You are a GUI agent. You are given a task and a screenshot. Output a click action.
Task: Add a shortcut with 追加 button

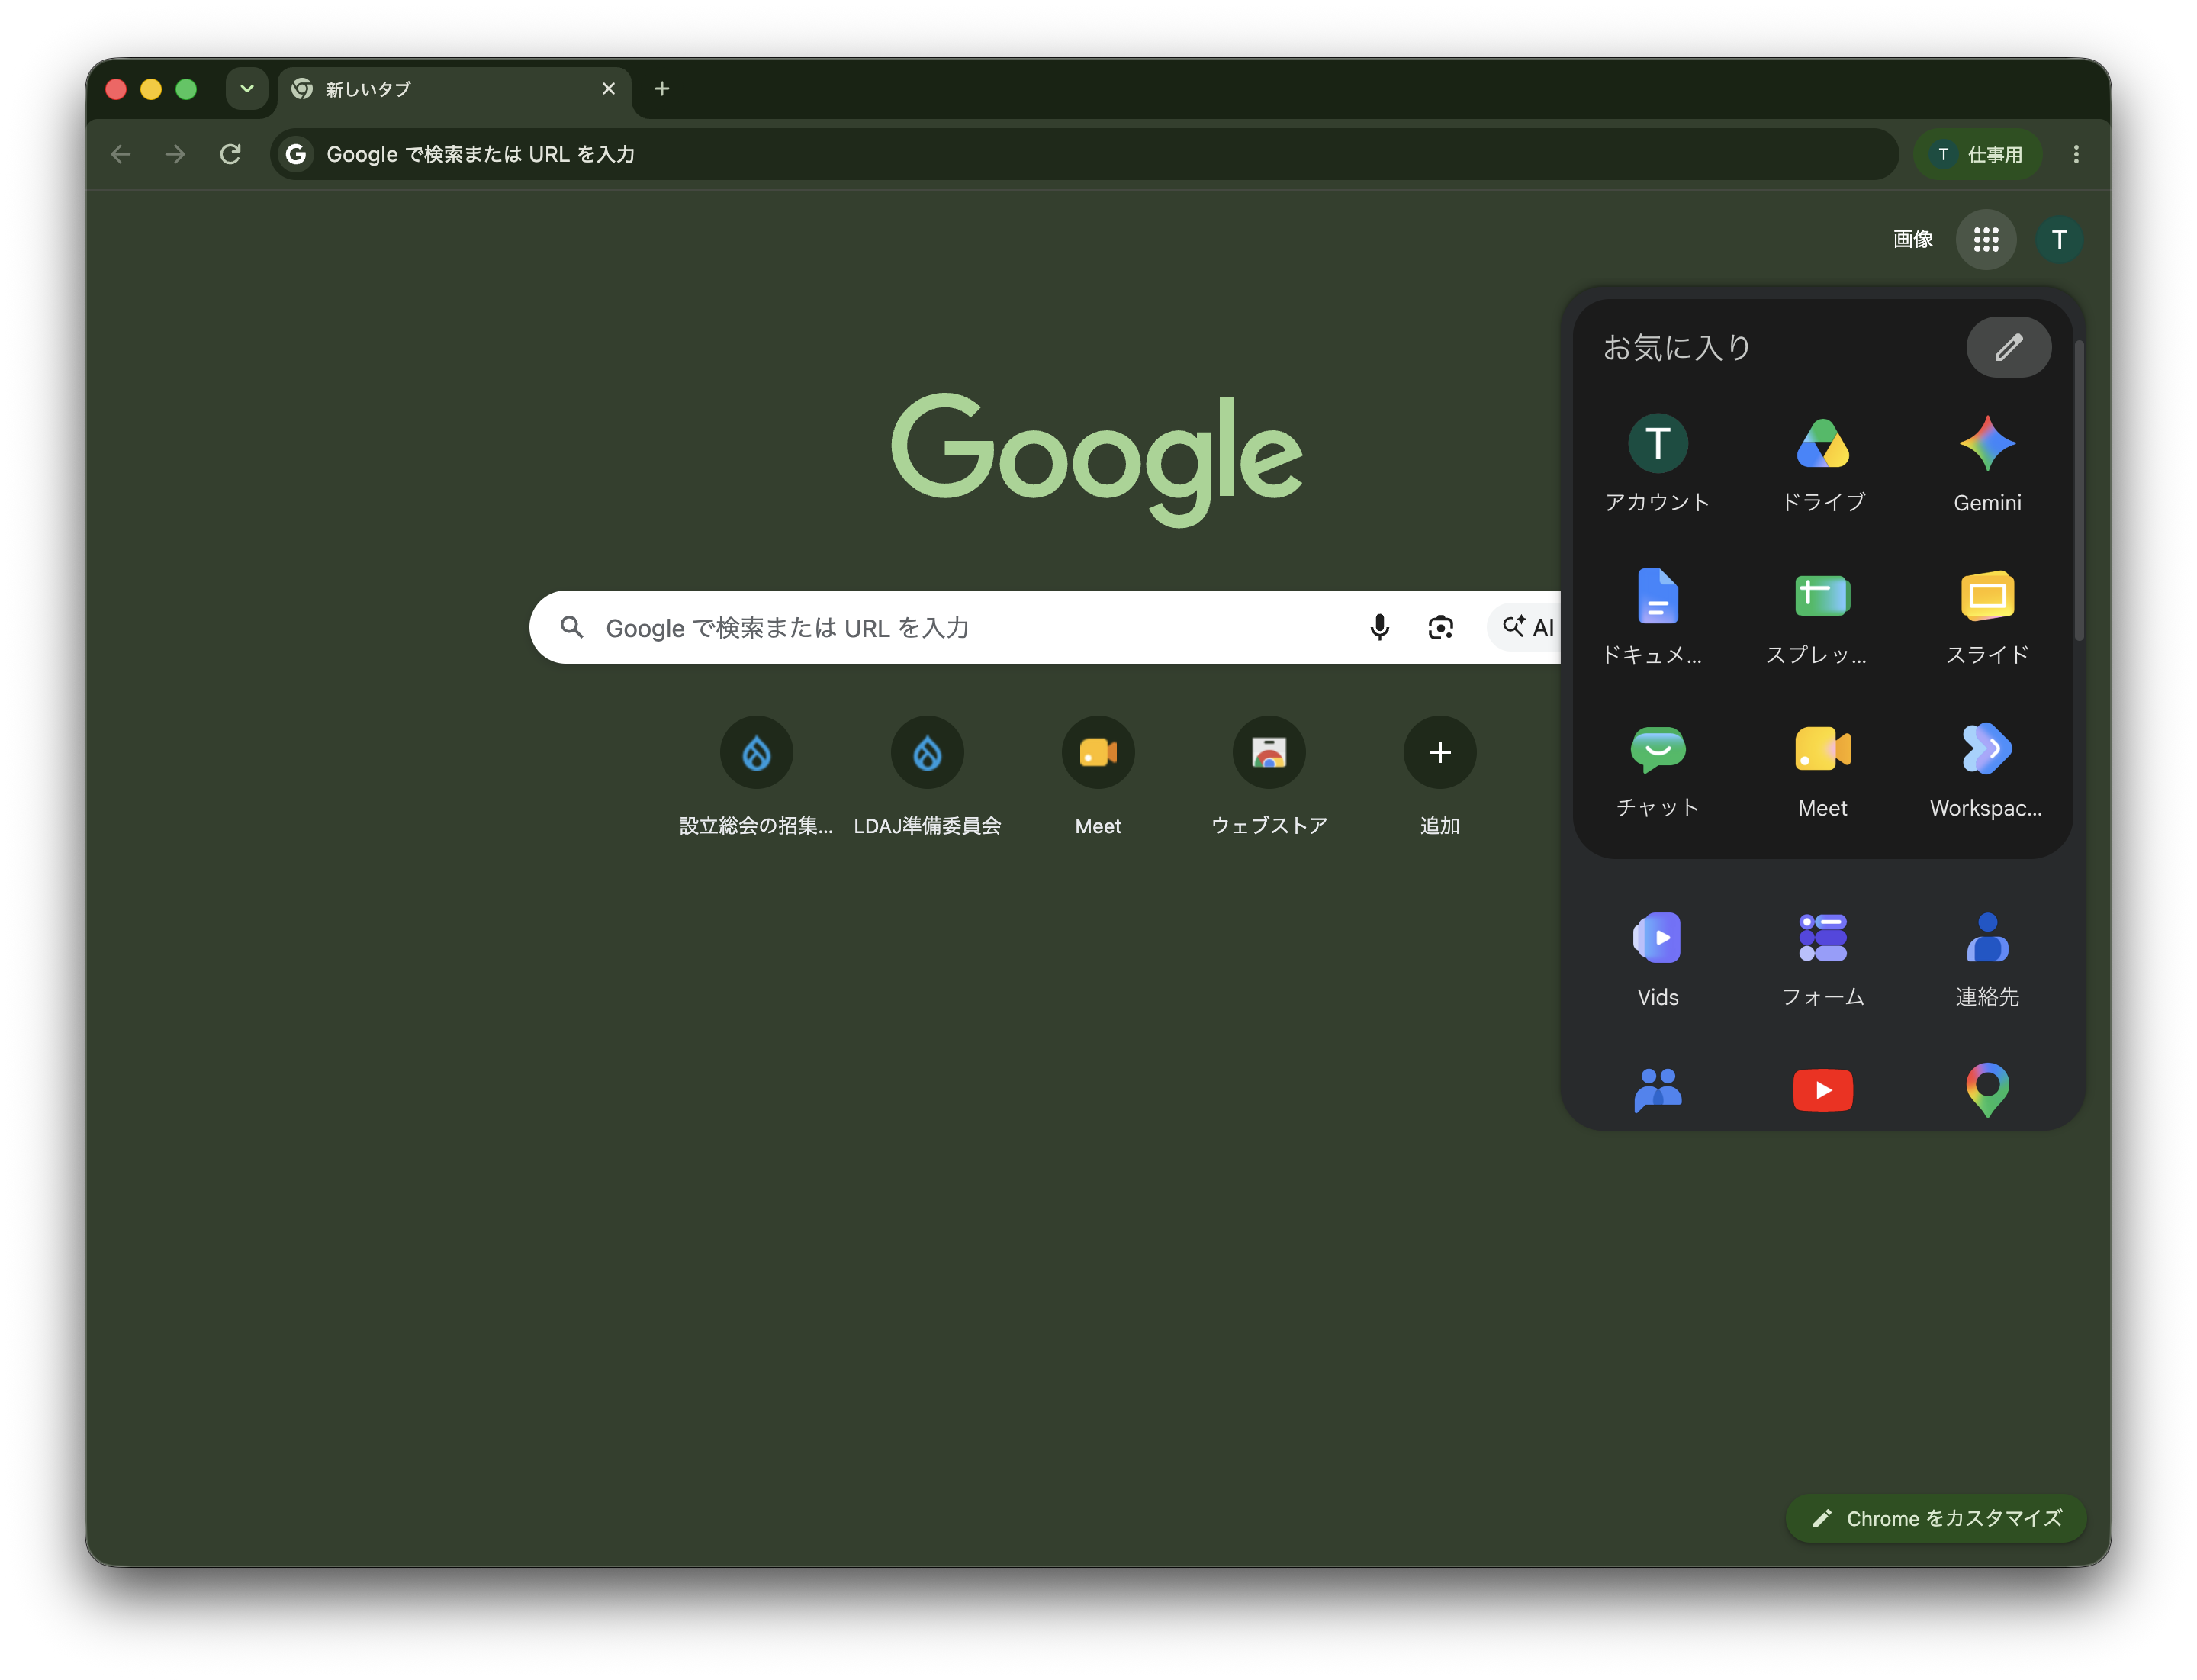tap(1440, 777)
